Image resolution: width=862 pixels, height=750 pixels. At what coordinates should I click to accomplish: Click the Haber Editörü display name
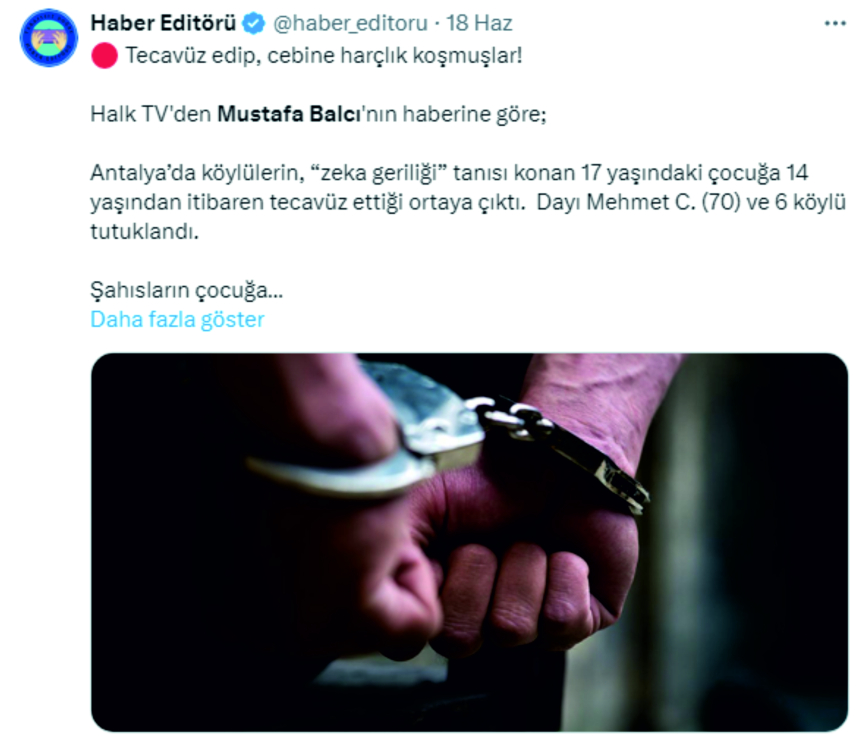tap(163, 23)
